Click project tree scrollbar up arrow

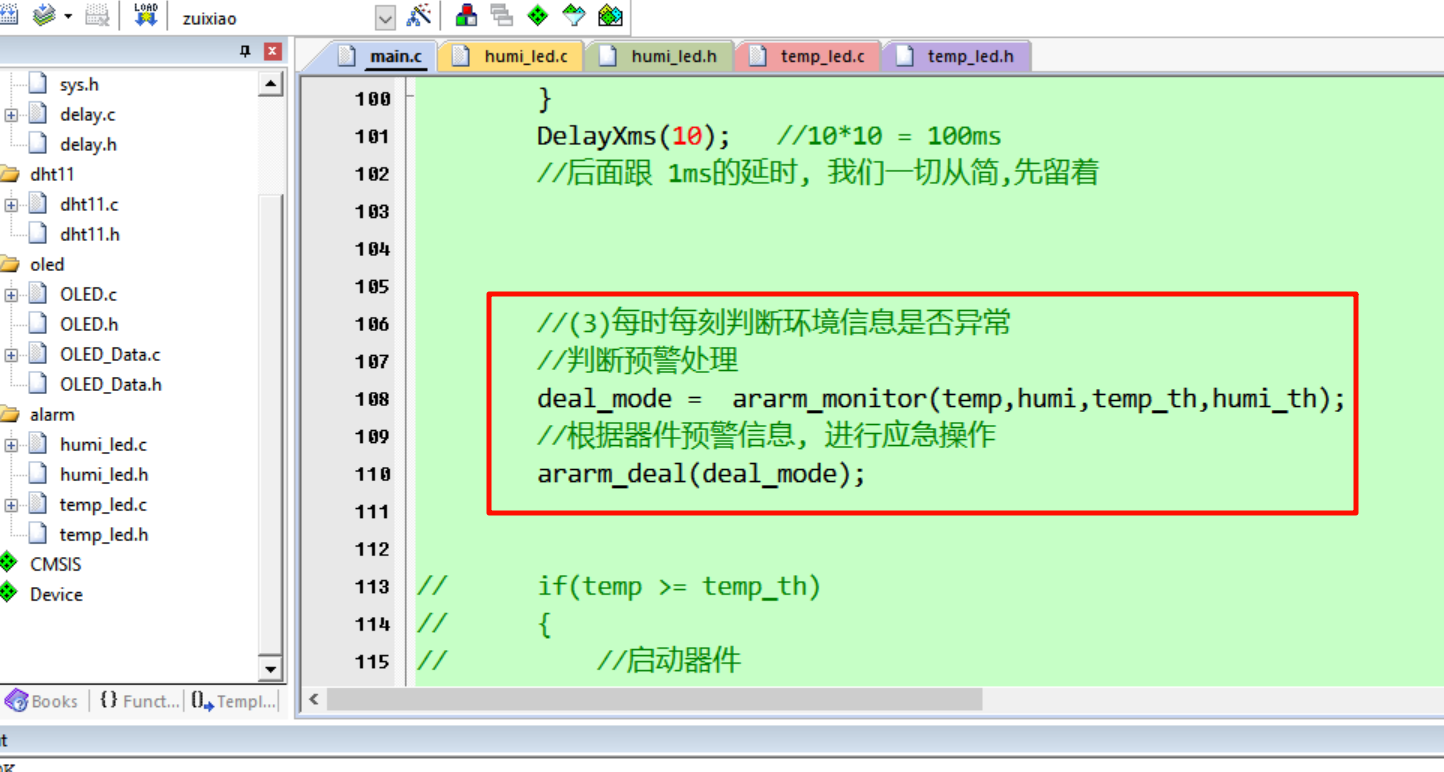[271, 85]
